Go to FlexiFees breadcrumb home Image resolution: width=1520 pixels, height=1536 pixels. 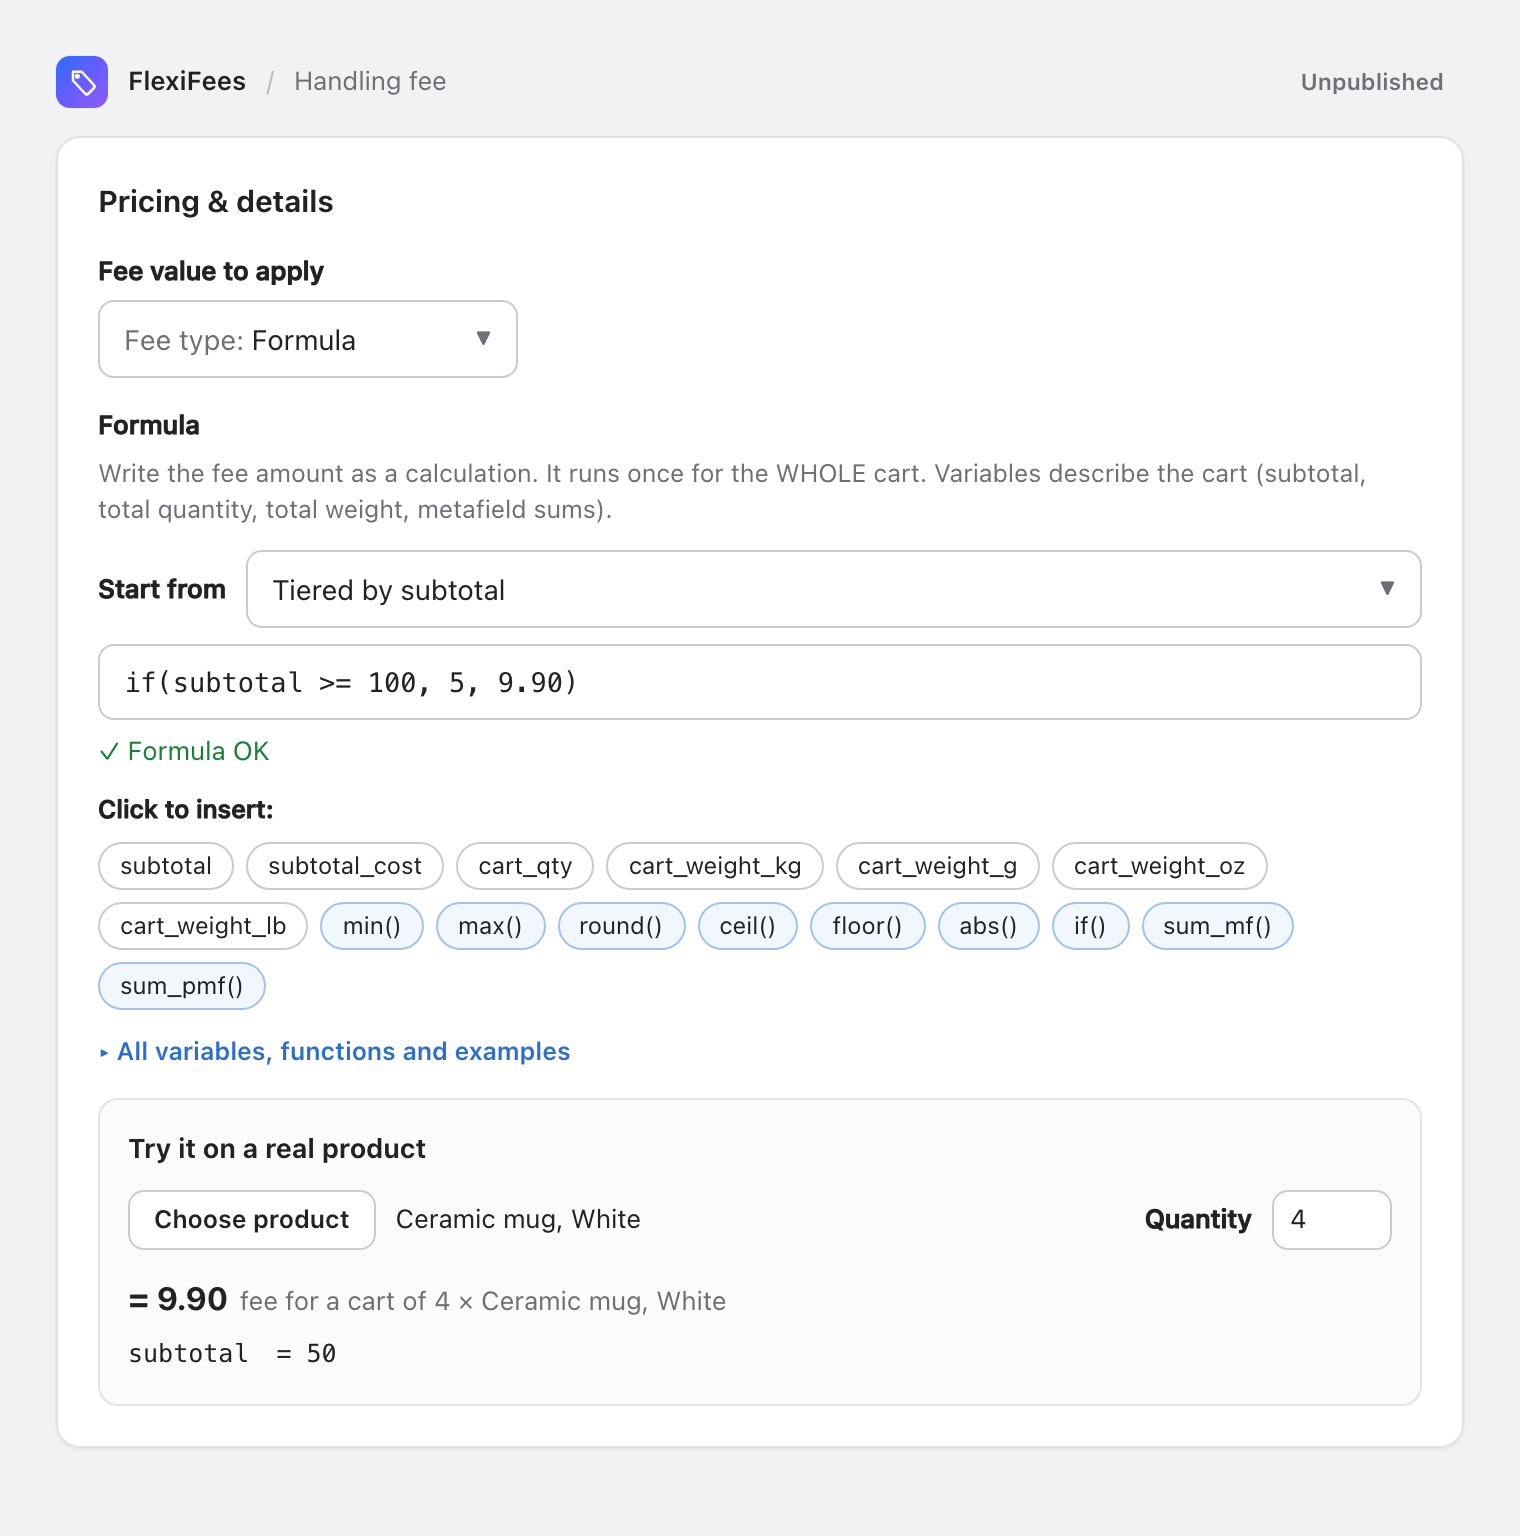(x=187, y=82)
